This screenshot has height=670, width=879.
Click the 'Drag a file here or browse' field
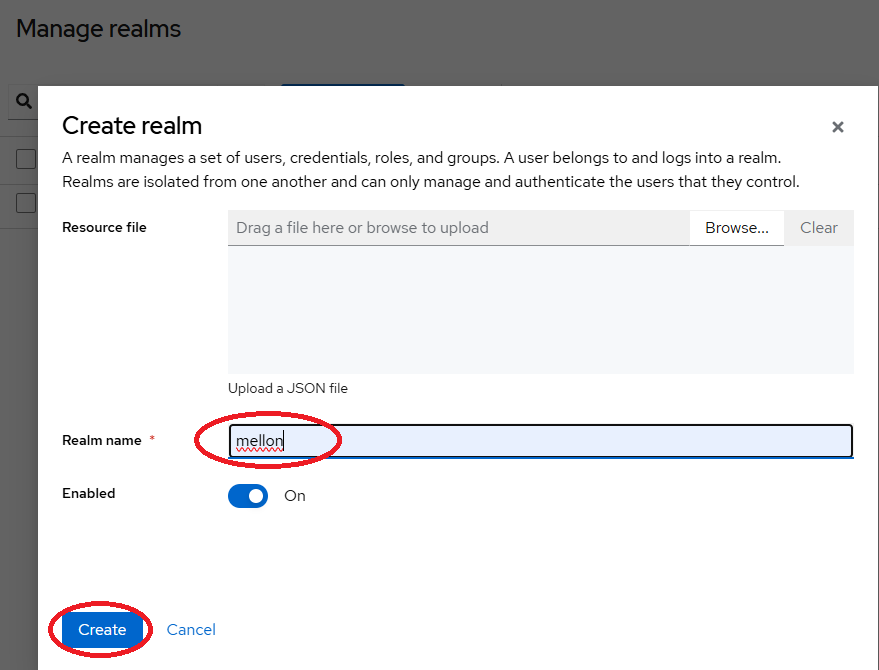pos(459,228)
